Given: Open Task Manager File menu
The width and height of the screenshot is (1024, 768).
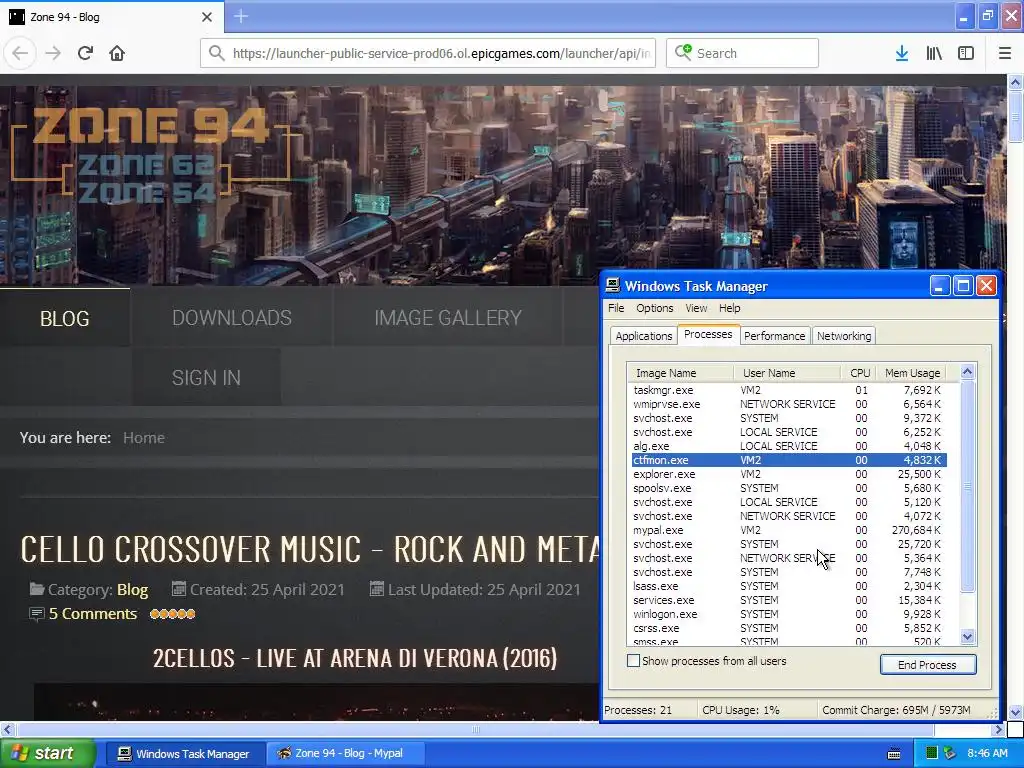Looking at the screenshot, I should (x=616, y=308).
